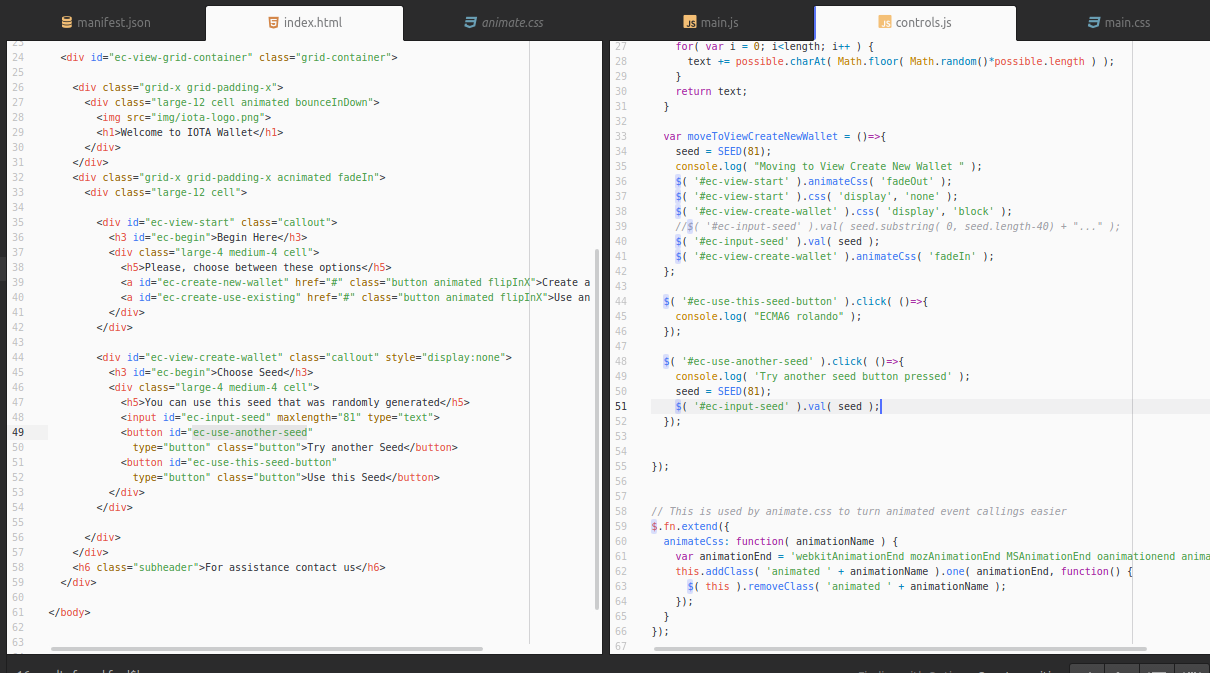Click line number 33 in the controls.js gutter
1210x673 pixels.
621,136
